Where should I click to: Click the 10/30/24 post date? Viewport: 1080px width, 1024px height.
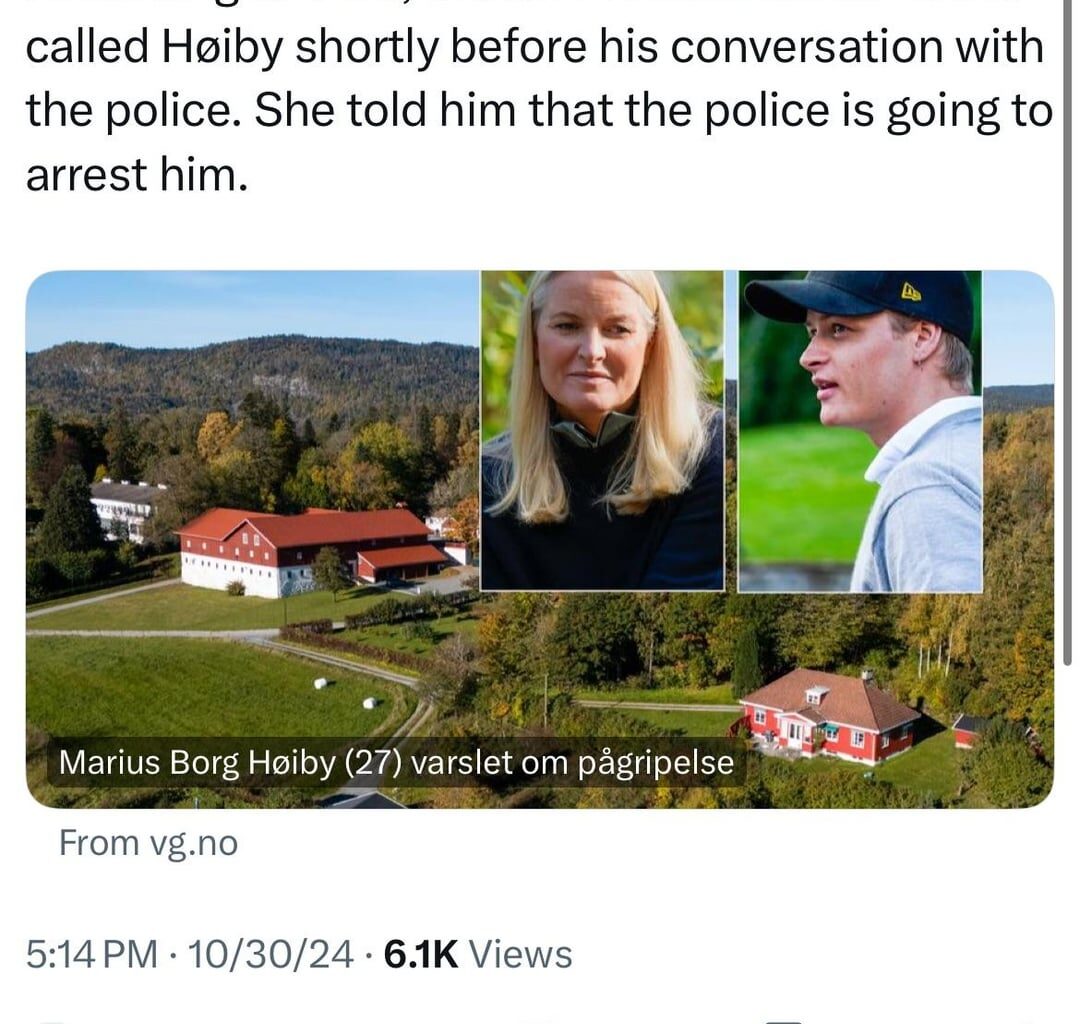[271, 954]
